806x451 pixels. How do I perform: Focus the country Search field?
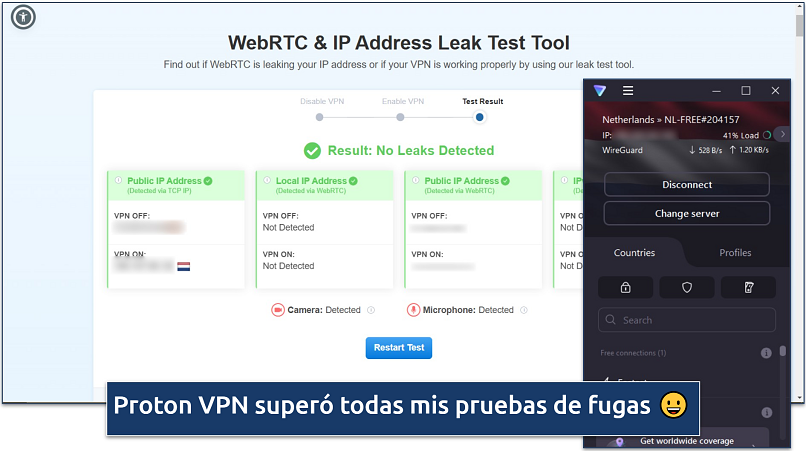tap(687, 320)
